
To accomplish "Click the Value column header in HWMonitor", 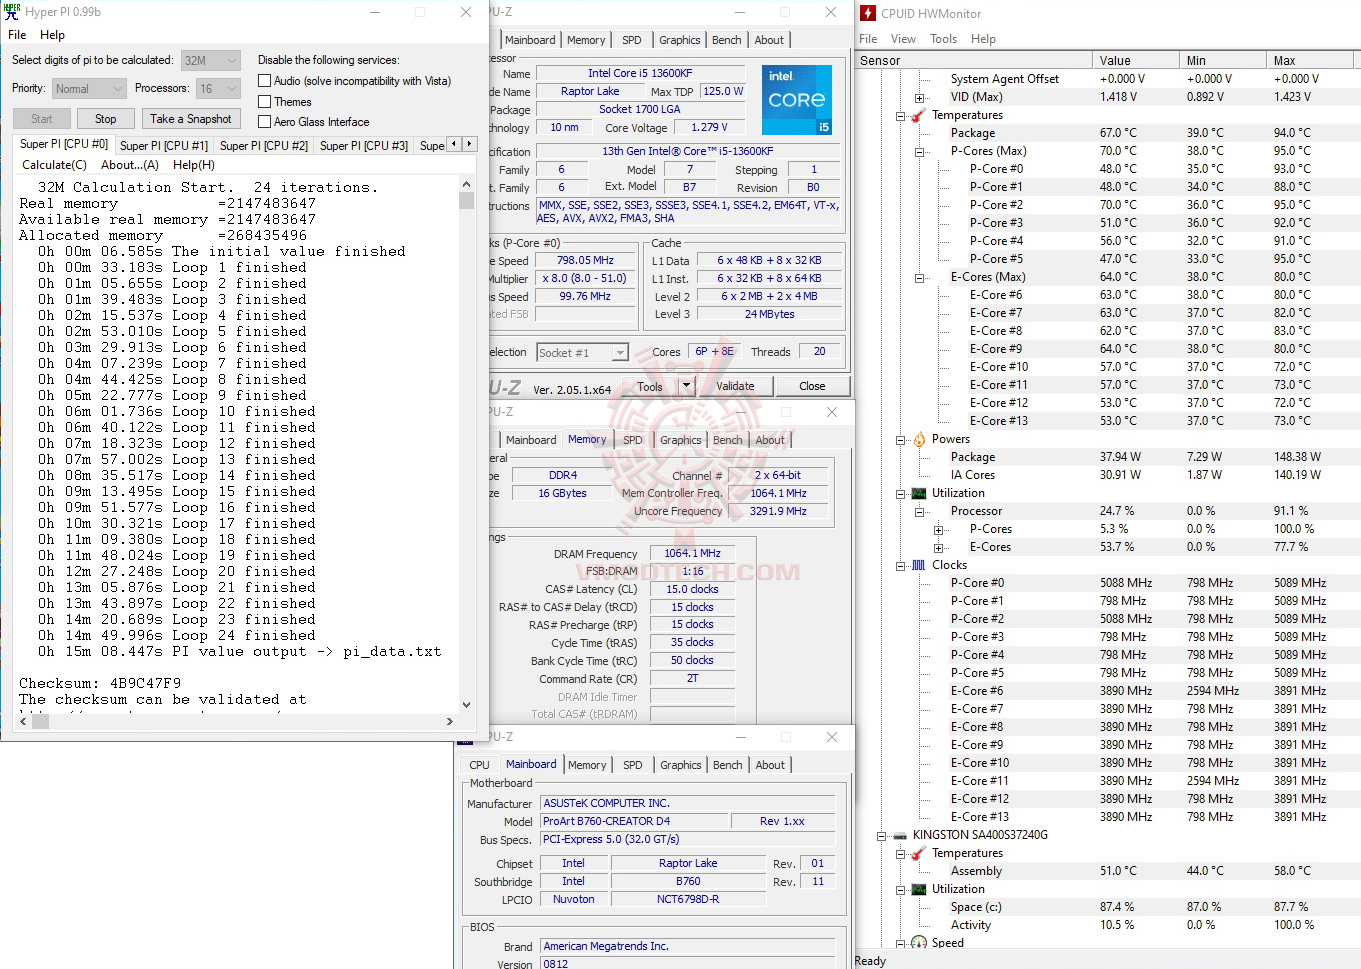I will click(1135, 61).
